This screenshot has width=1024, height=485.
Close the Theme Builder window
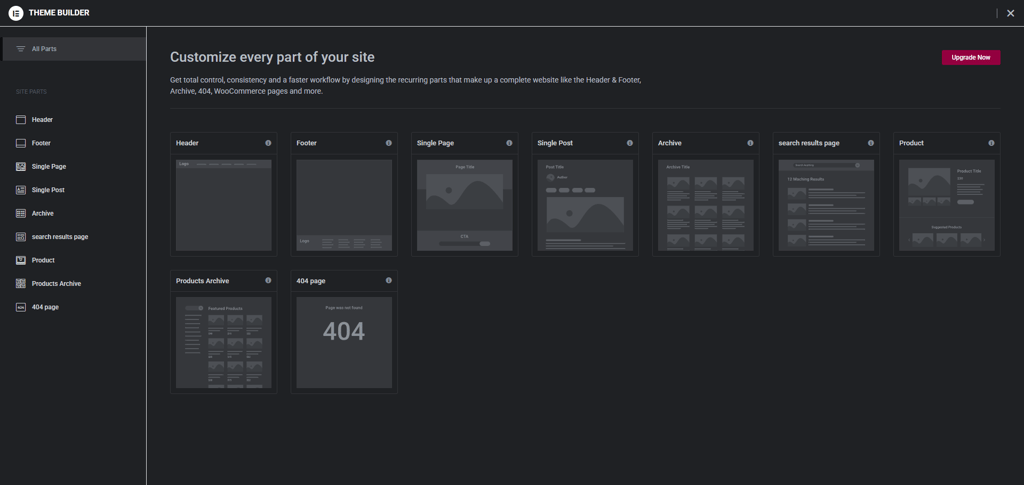[x=1011, y=13]
